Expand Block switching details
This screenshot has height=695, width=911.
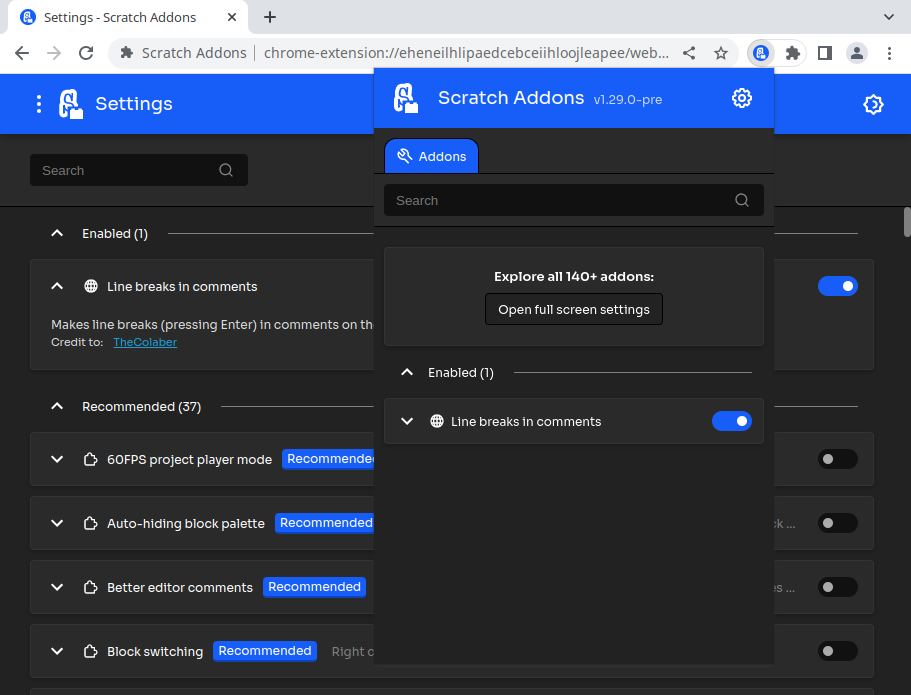pos(57,651)
